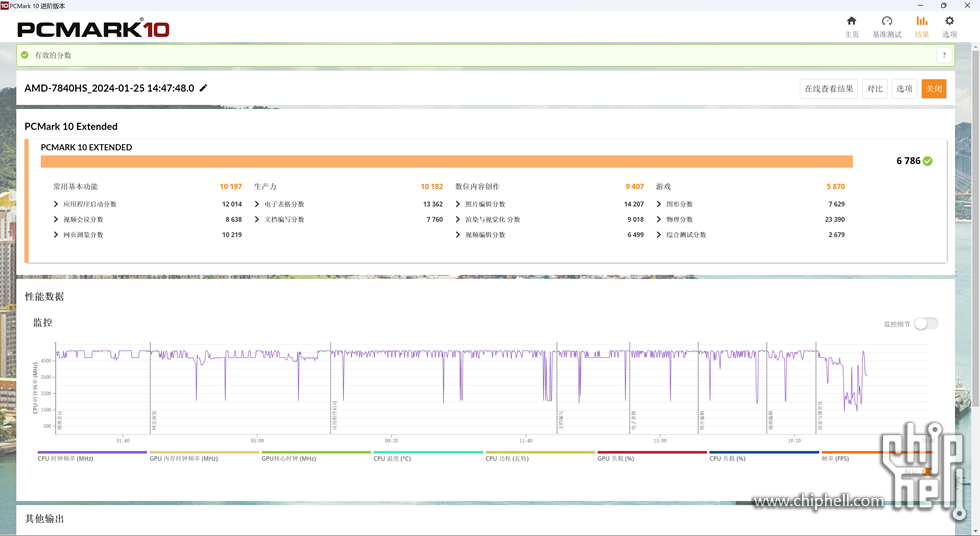Image resolution: width=980 pixels, height=536 pixels.
Task: Select CPU 负载 (%) legend swatch
Action: click(x=764, y=452)
